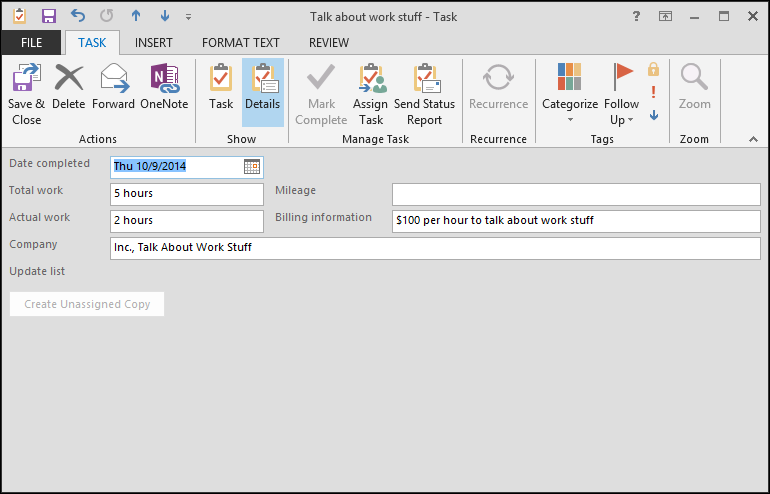Undo the last action

[x=78, y=16]
